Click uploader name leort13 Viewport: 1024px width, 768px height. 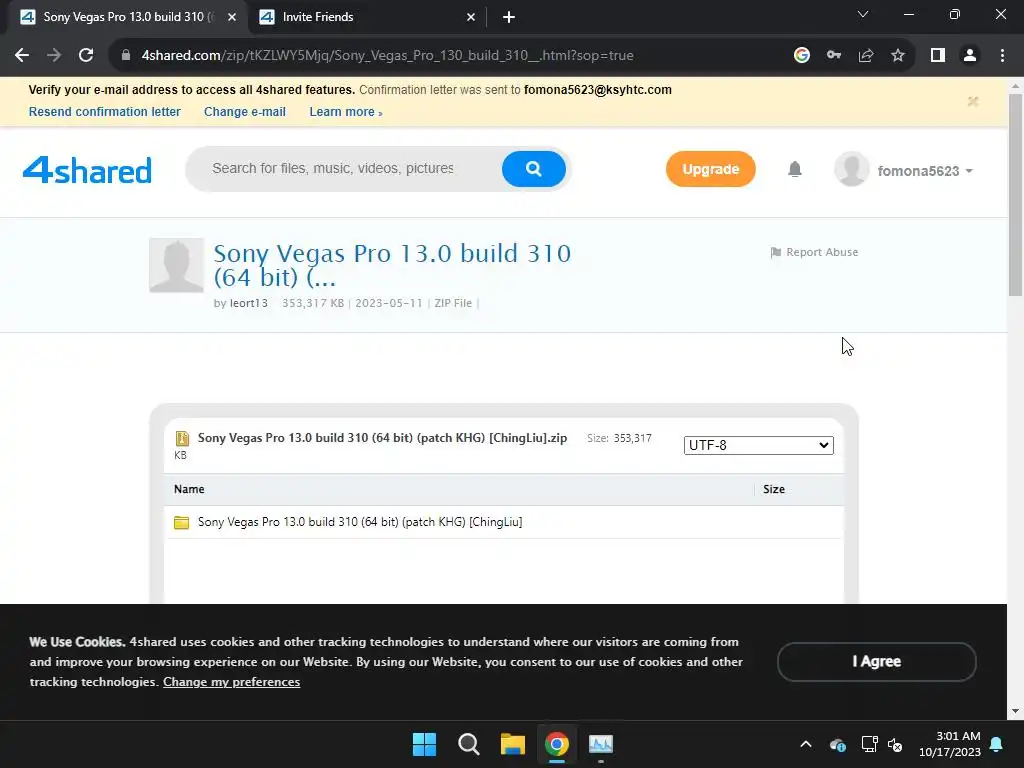click(x=249, y=303)
